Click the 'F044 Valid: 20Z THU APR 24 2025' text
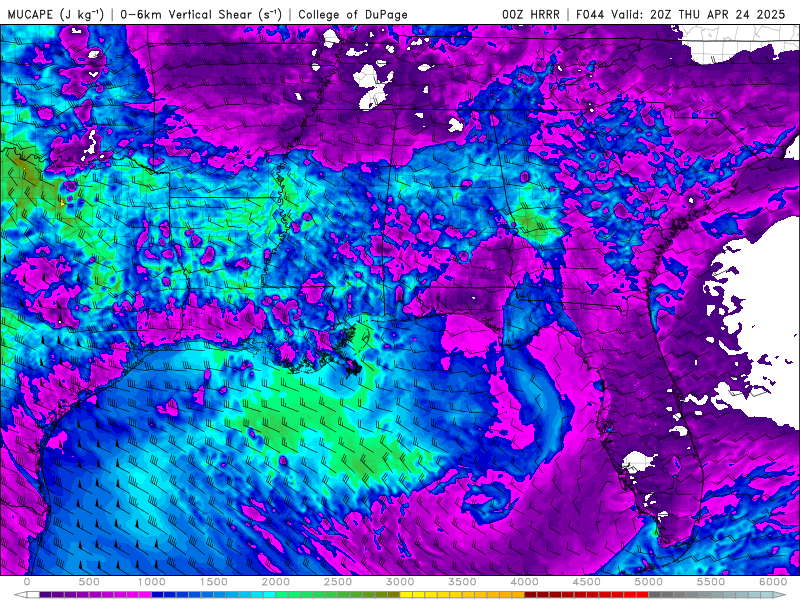 pos(681,14)
